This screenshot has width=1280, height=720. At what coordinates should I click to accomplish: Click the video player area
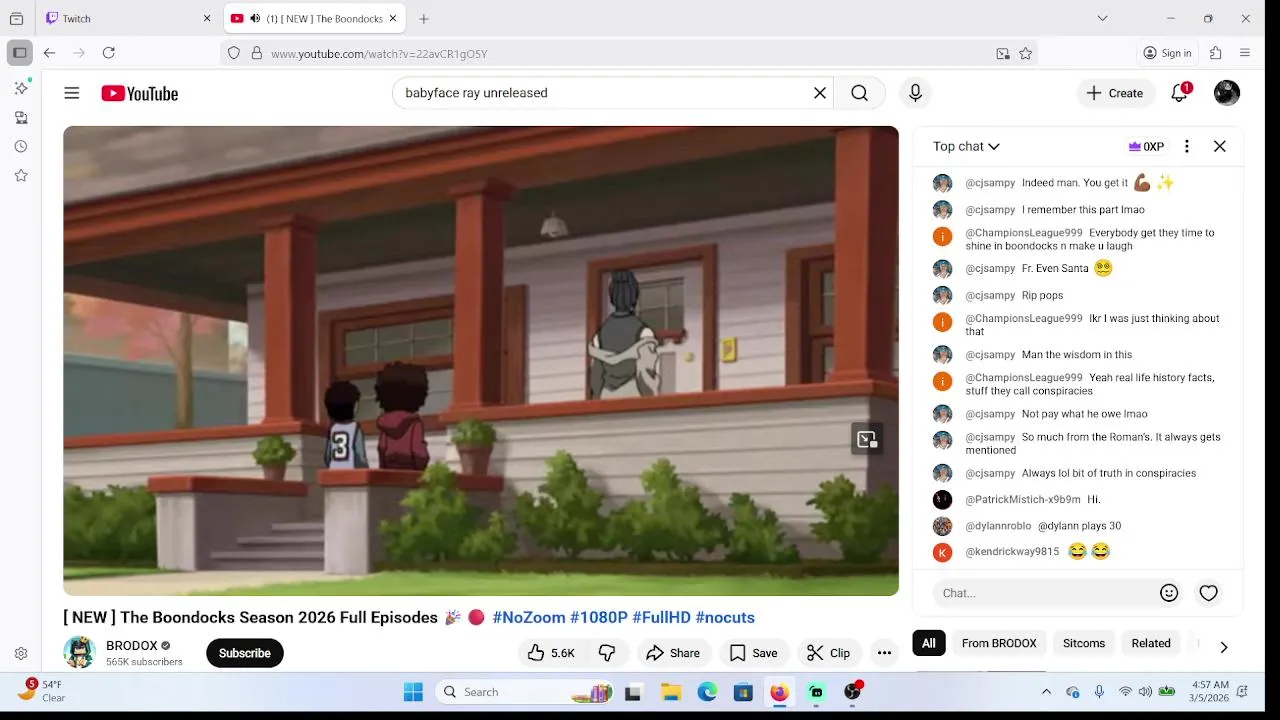coord(481,361)
